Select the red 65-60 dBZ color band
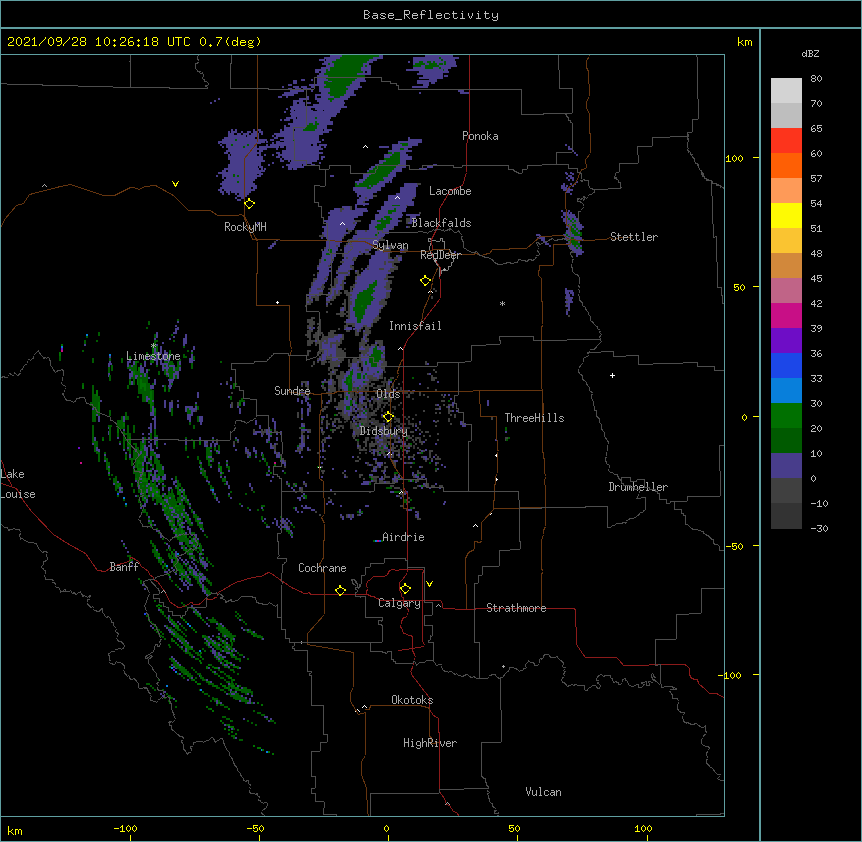 [x=786, y=141]
